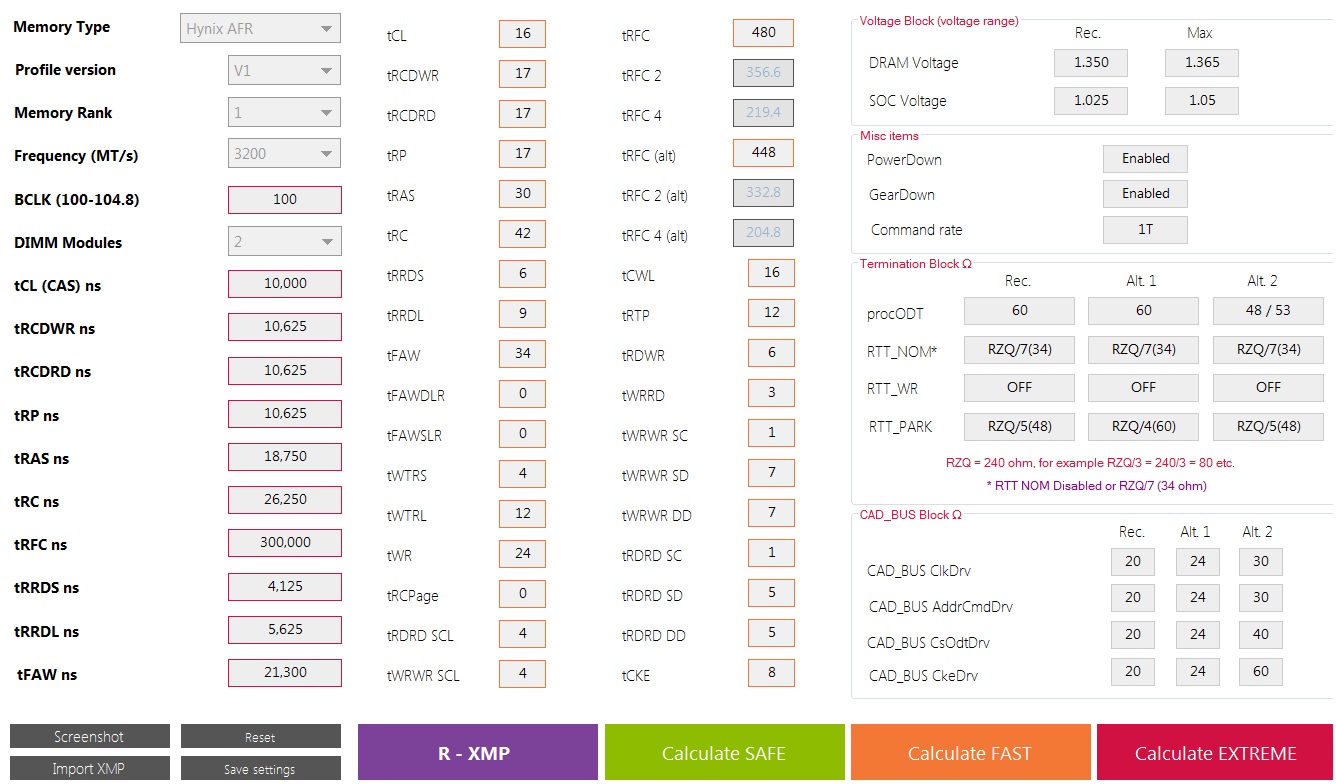This screenshot has width=1336, height=784.
Task: Click the green Calculate SAFE button
Action: tap(724, 753)
